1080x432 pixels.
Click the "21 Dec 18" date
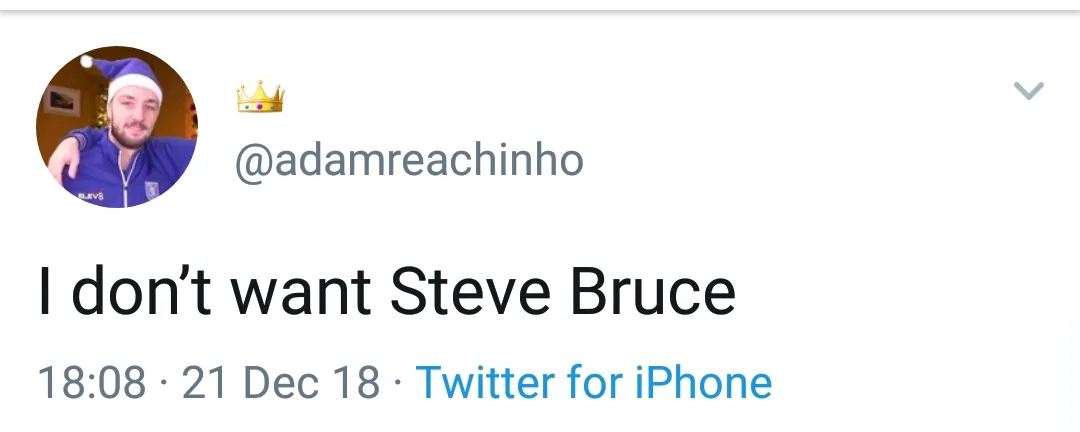click(x=281, y=383)
